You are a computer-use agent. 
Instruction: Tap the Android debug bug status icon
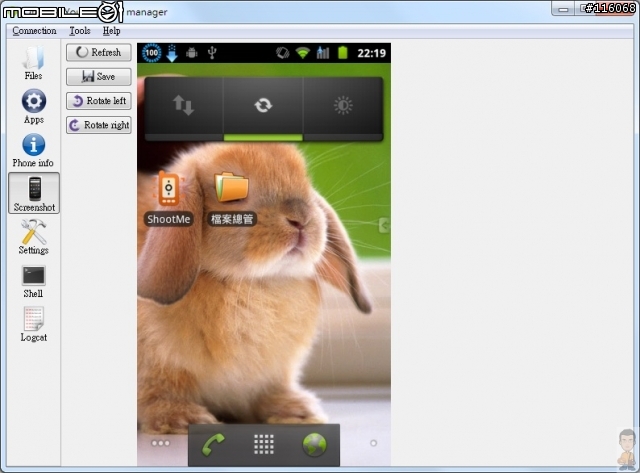coord(192,53)
